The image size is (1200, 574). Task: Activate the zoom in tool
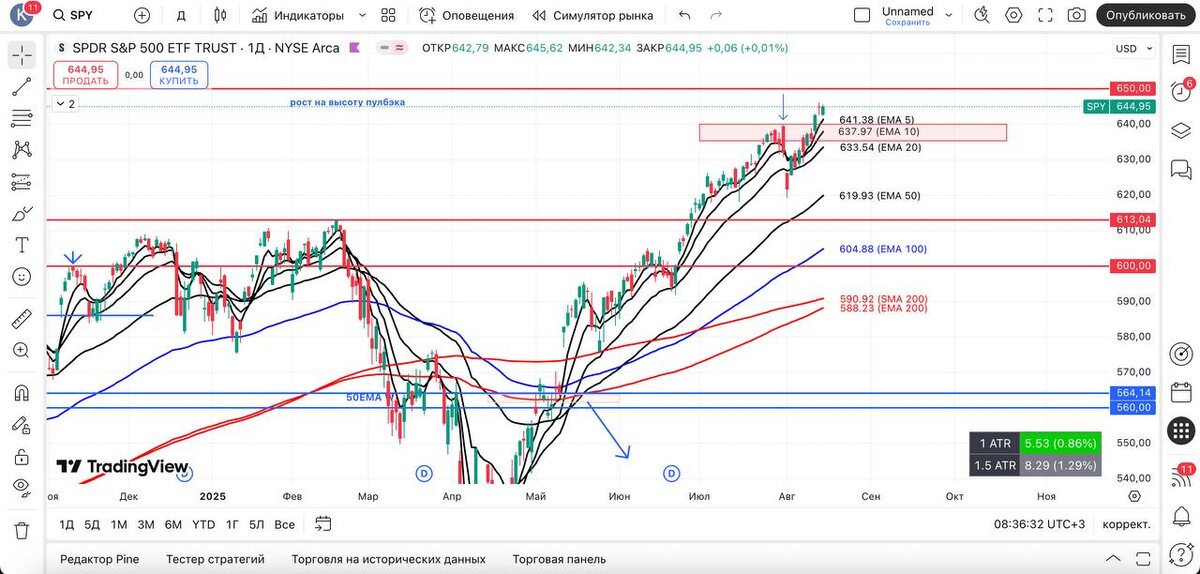click(x=21, y=350)
